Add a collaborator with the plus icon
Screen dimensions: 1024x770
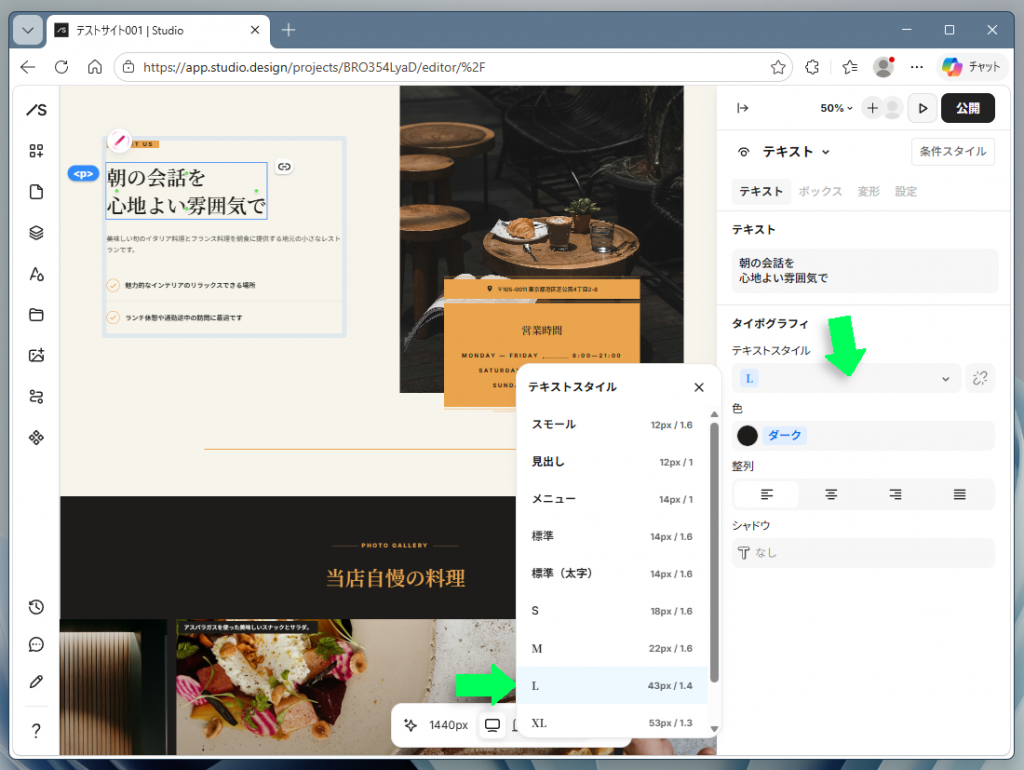click(x=872, y=108)
